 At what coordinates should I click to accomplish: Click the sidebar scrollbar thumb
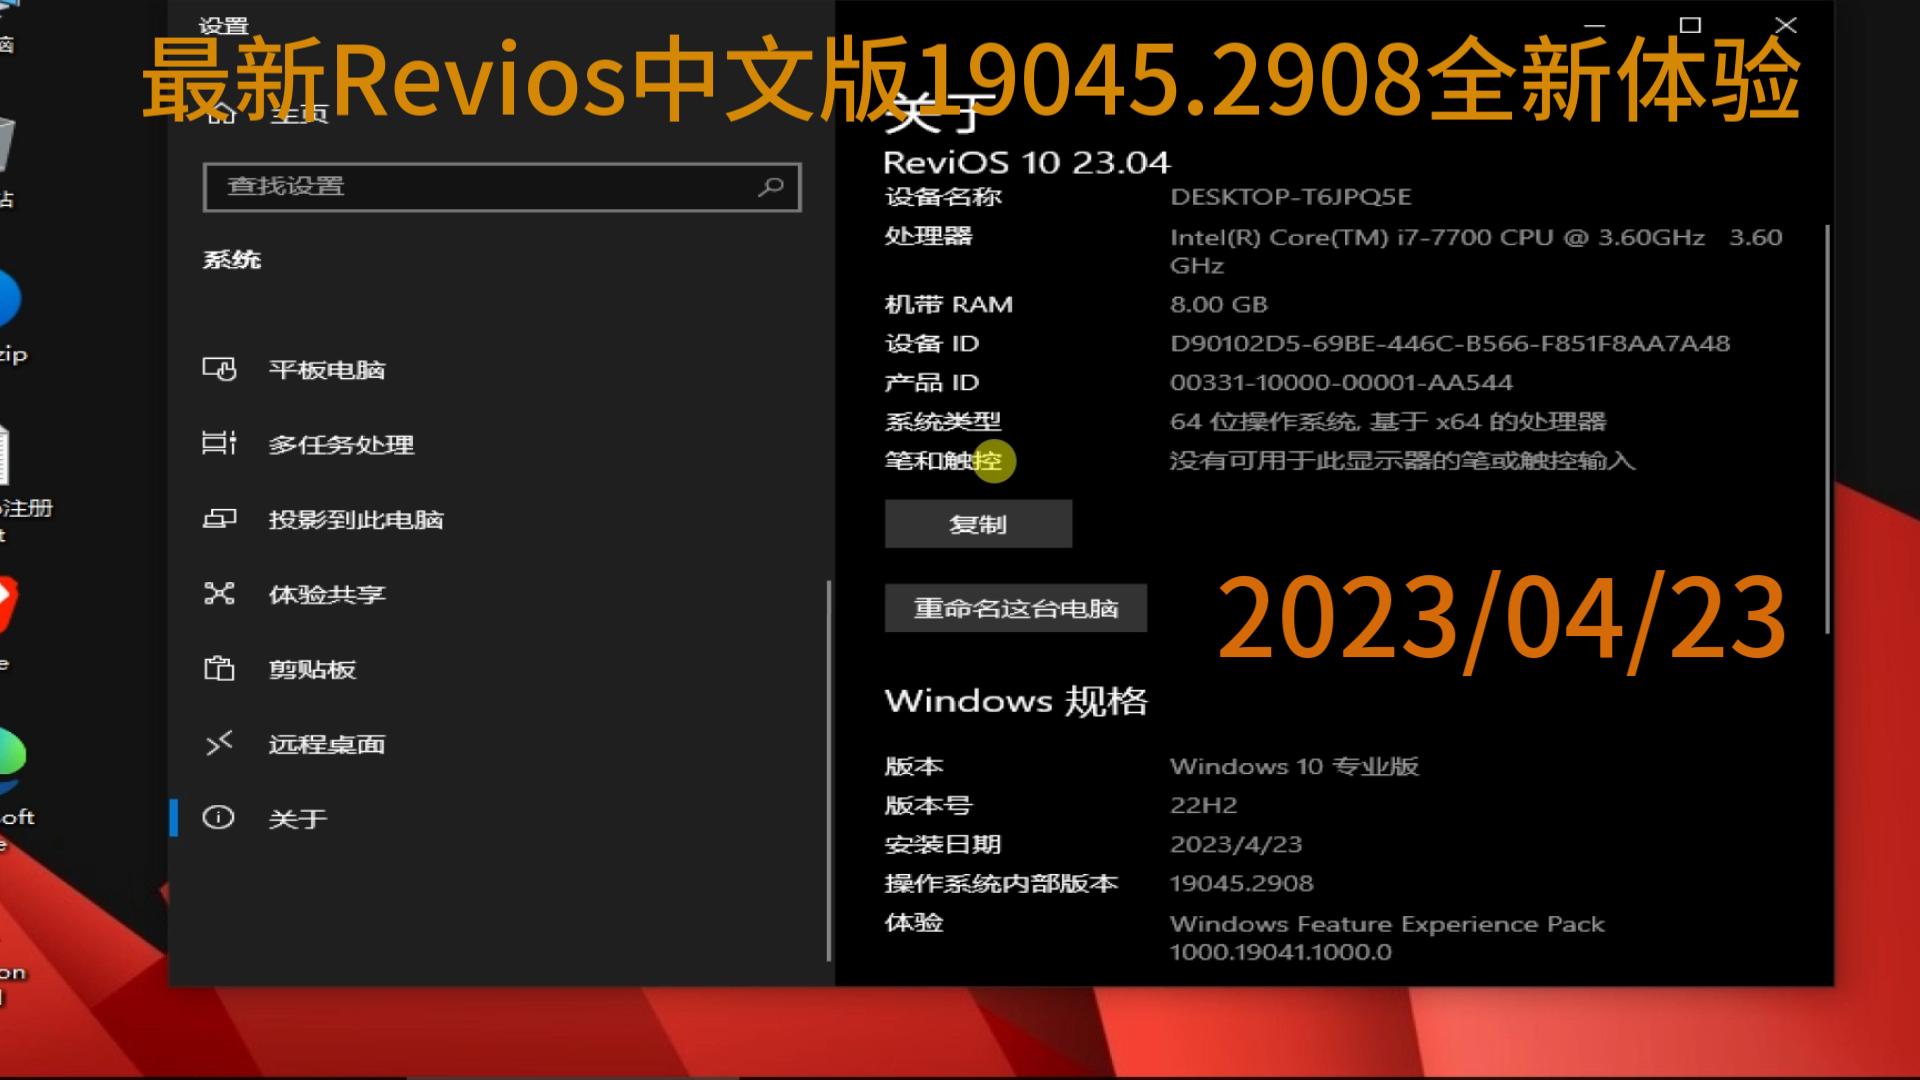[829, 770]
